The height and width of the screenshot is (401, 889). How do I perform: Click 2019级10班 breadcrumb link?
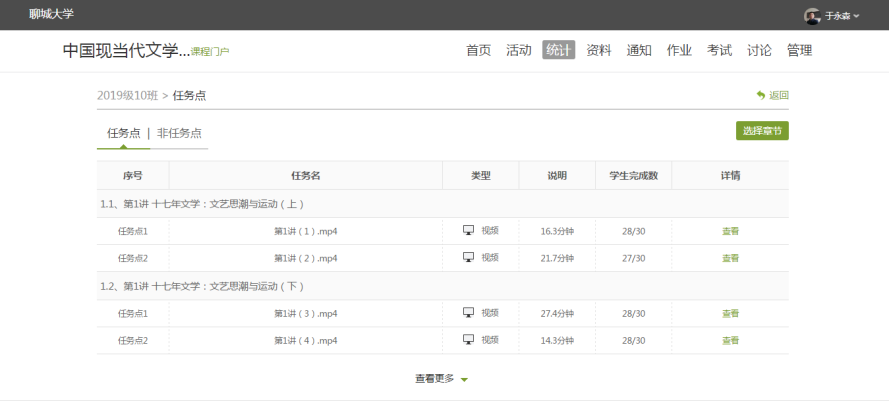(x=127, y=95)
